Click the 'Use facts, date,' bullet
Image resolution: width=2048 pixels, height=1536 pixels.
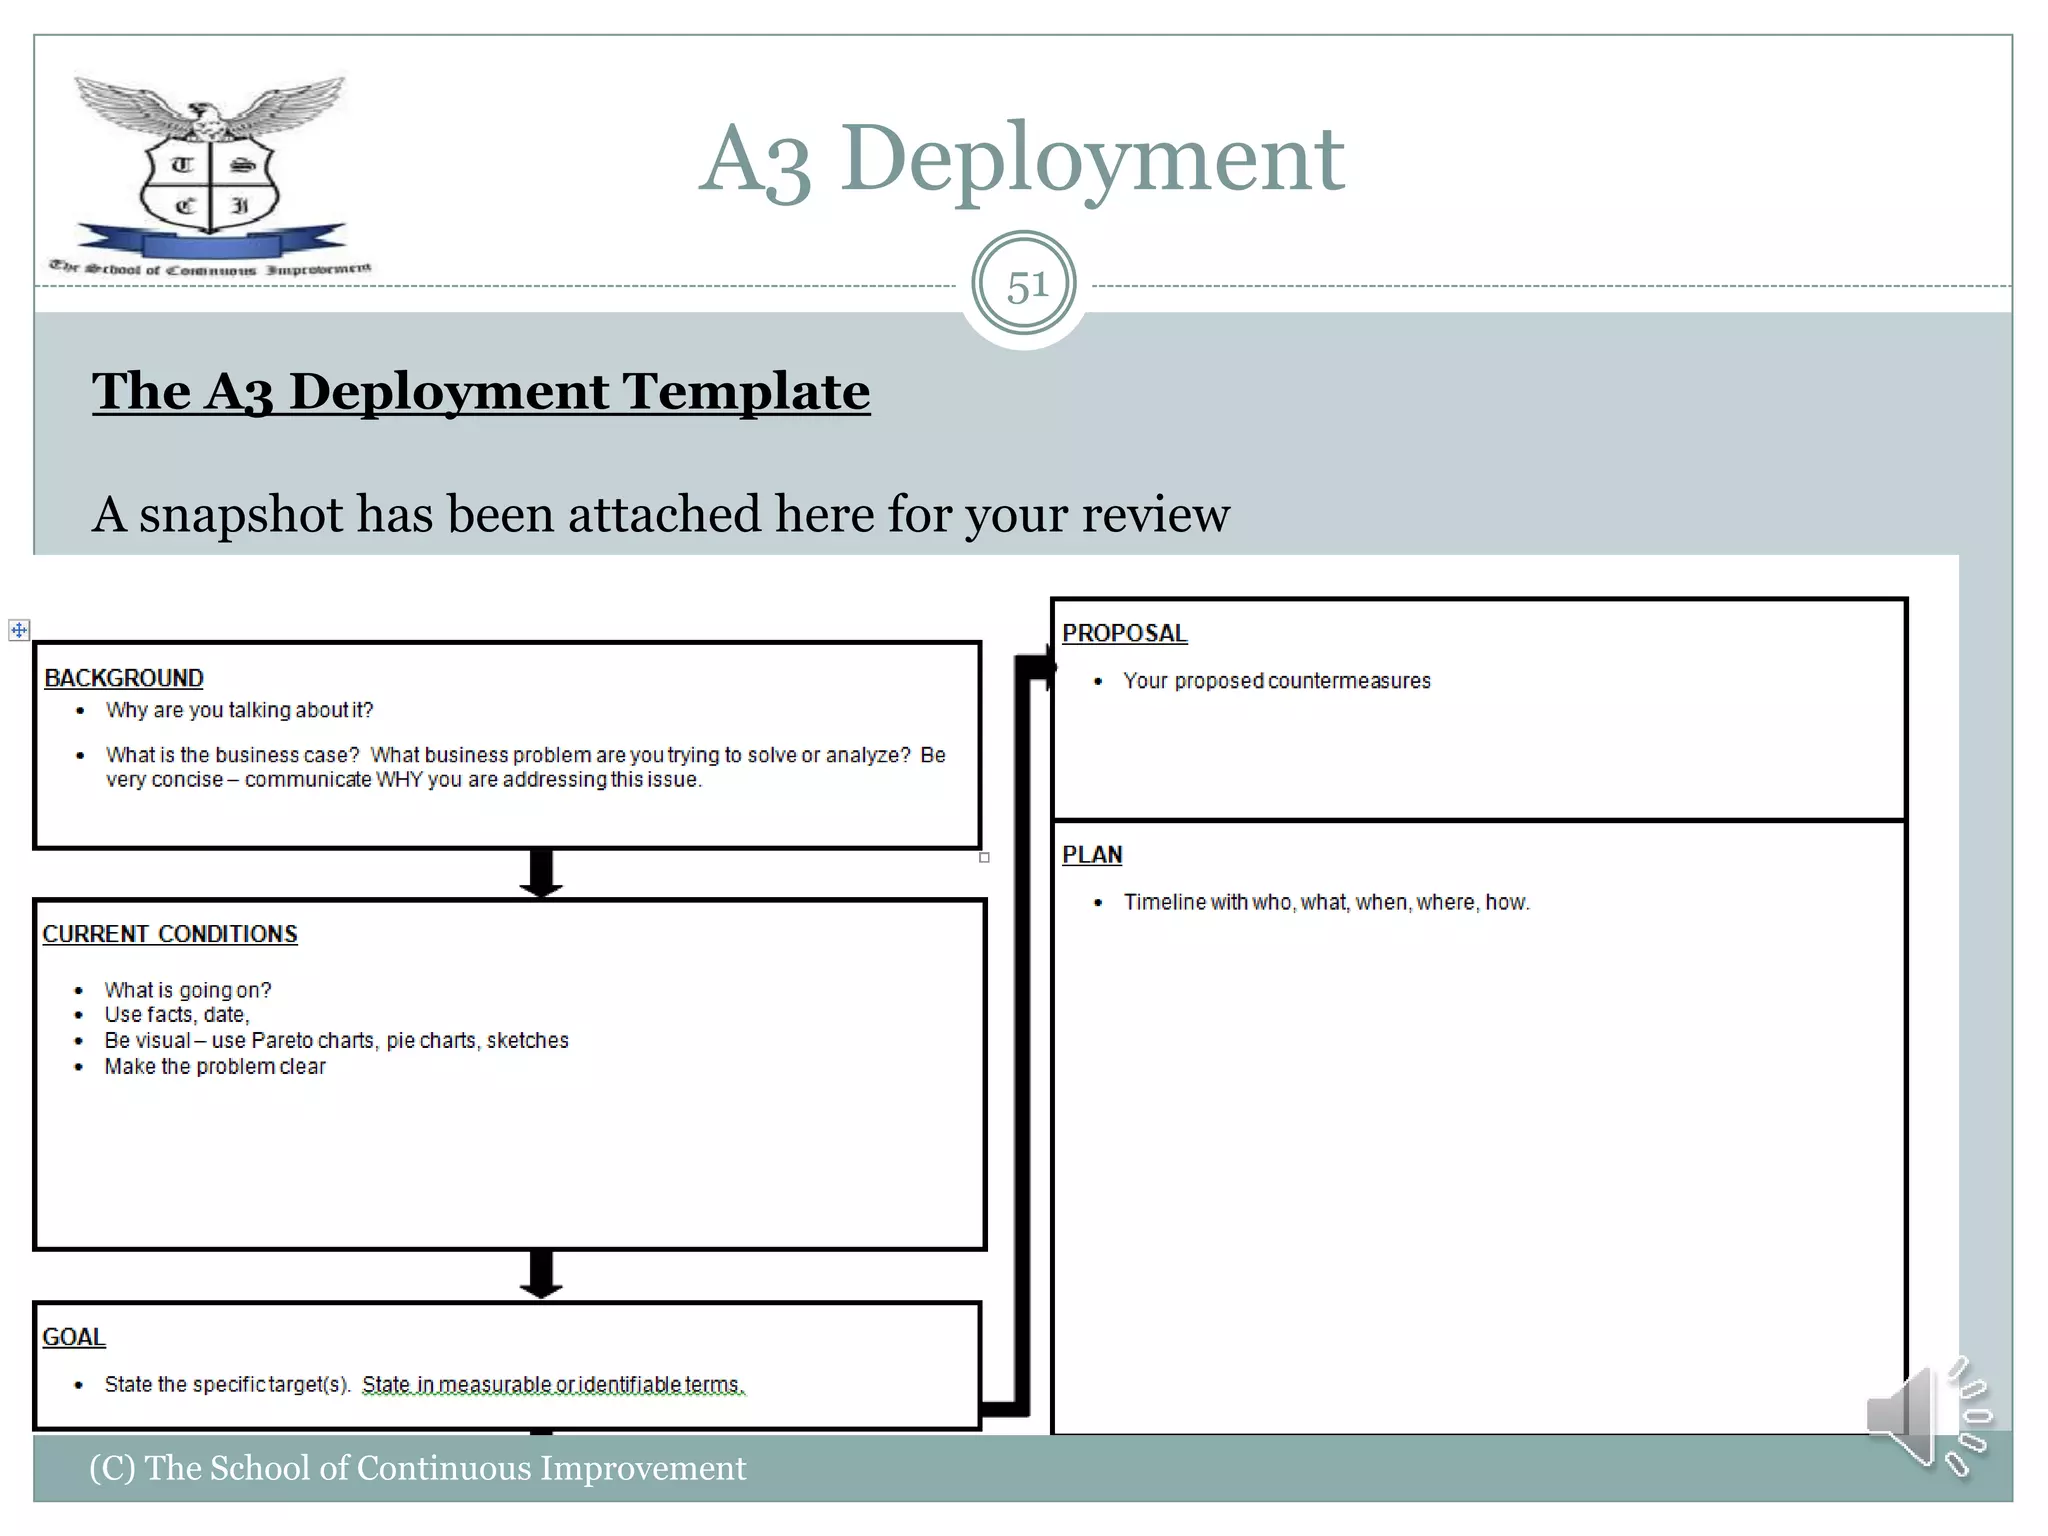177,1015
